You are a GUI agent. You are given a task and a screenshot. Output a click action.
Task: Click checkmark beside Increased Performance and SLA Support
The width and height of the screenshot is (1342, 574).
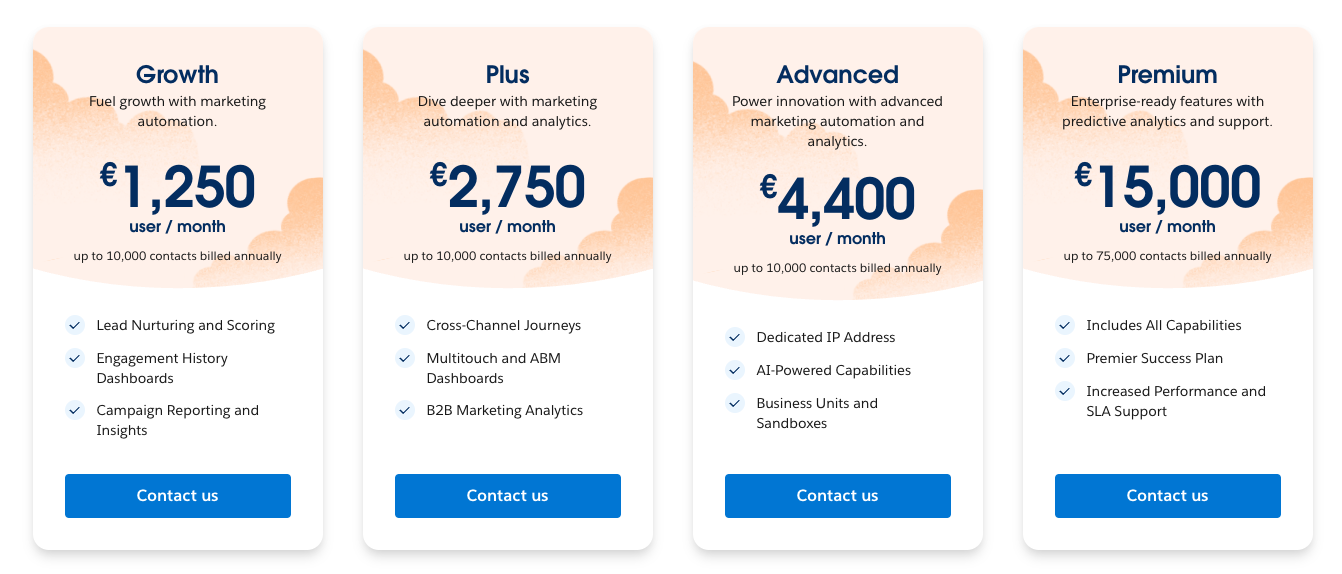[x=1065, y=391]
